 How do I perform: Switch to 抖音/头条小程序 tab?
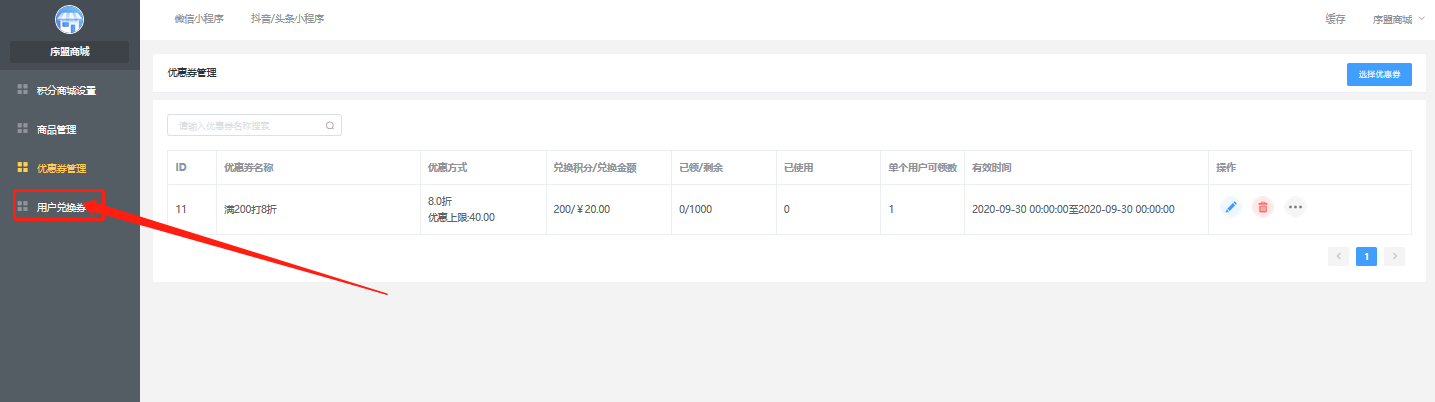point(287,19)
